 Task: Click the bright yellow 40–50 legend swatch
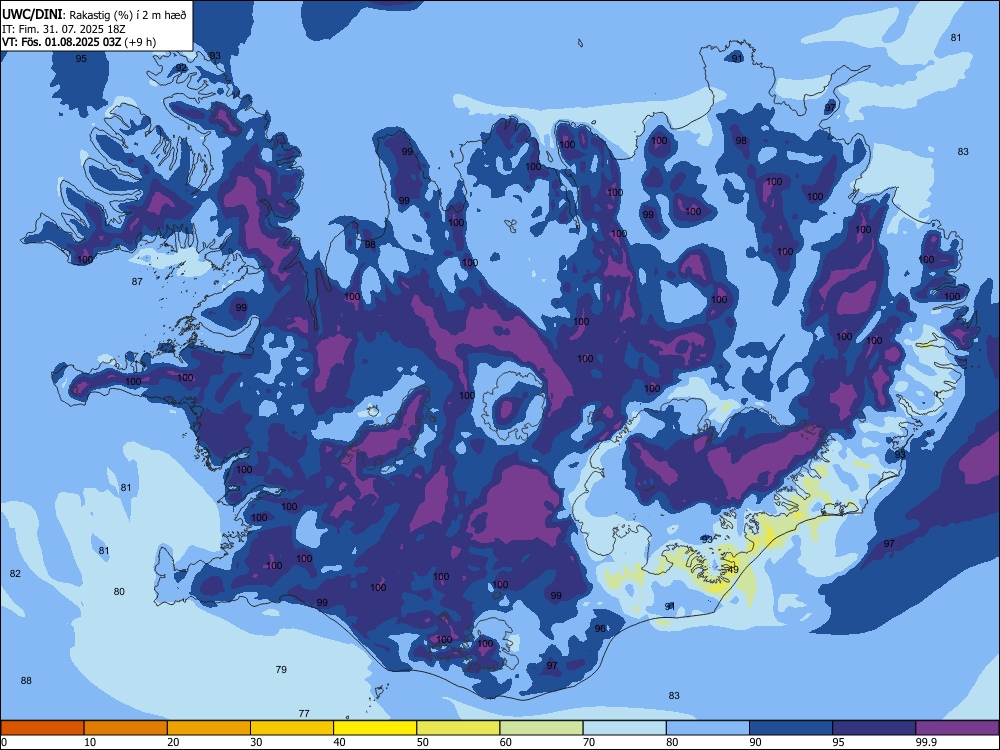[x=375, y=728]
